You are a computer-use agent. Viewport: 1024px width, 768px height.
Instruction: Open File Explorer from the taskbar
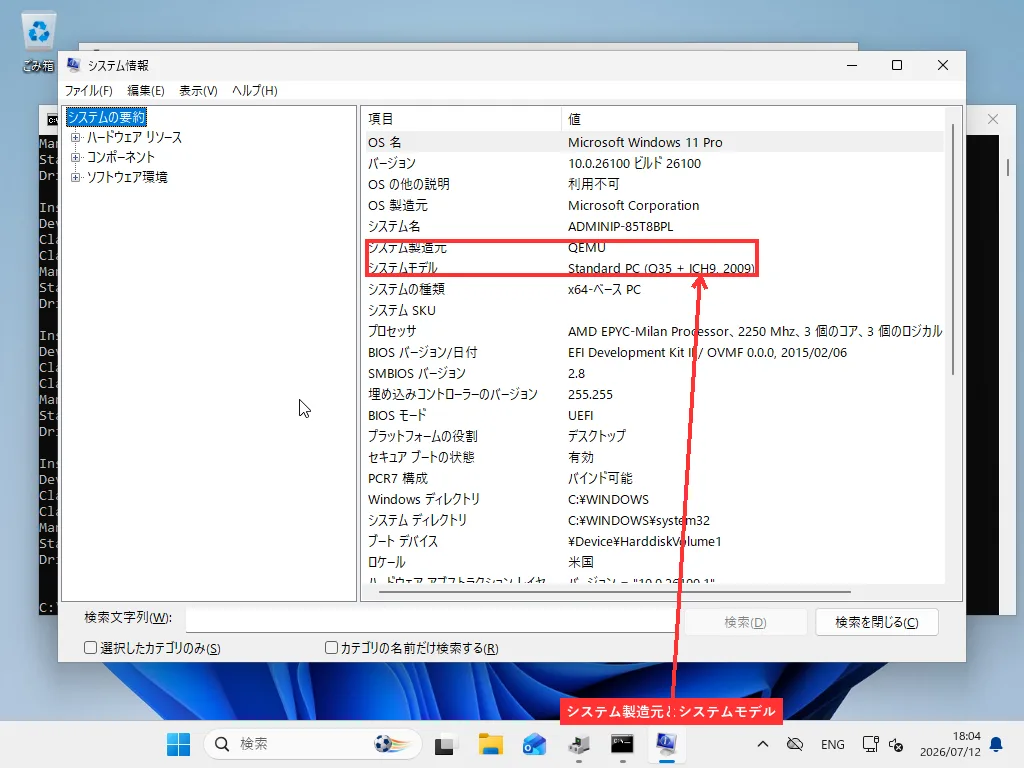(x=490, y=744)
